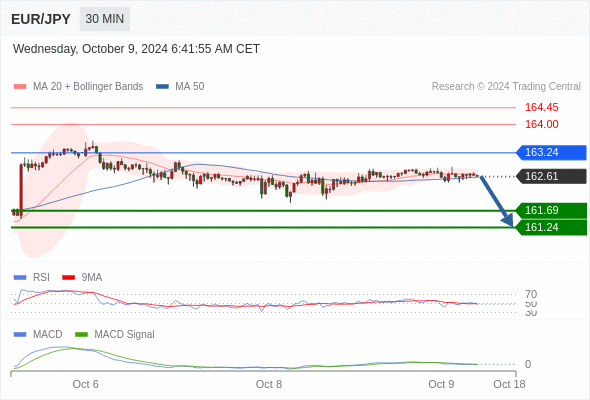Viewport: 590px width, 400px height.
Task: Click the chart timestamp Wednesday, October 9, 2024
Action: tap(136, 49)
